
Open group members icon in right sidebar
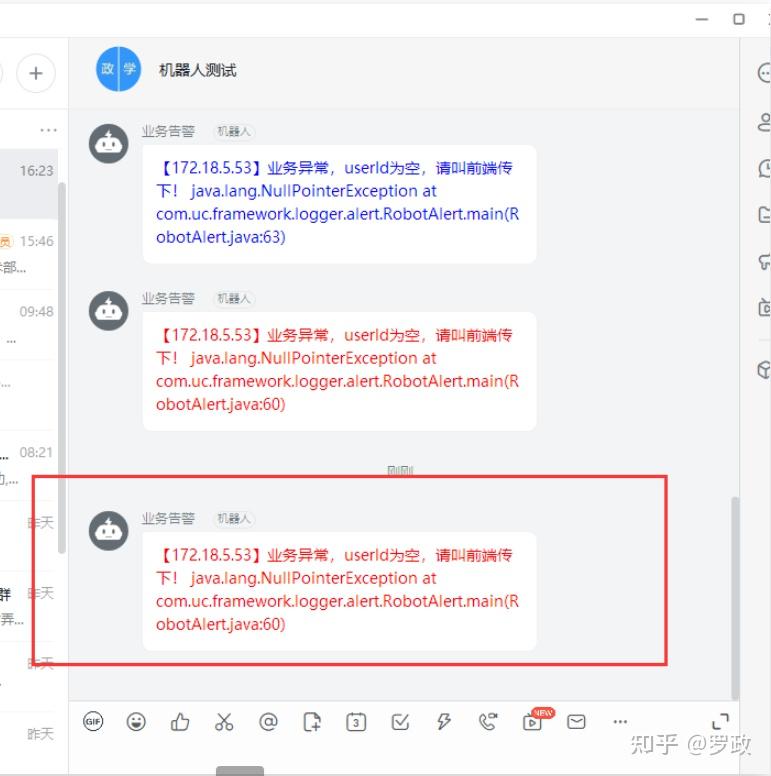[764, 122]
